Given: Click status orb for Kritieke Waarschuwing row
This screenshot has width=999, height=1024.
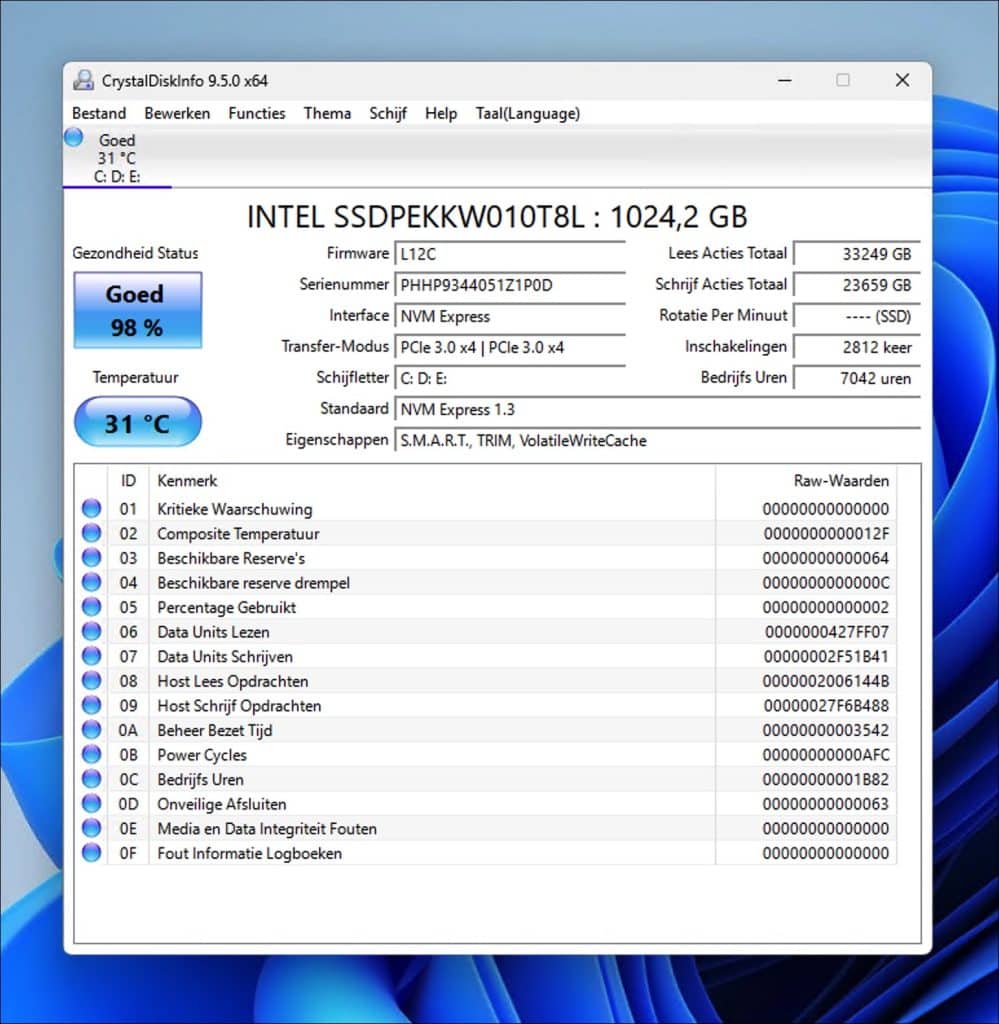Looking at the screenshot, I should (x=91, y=508).
